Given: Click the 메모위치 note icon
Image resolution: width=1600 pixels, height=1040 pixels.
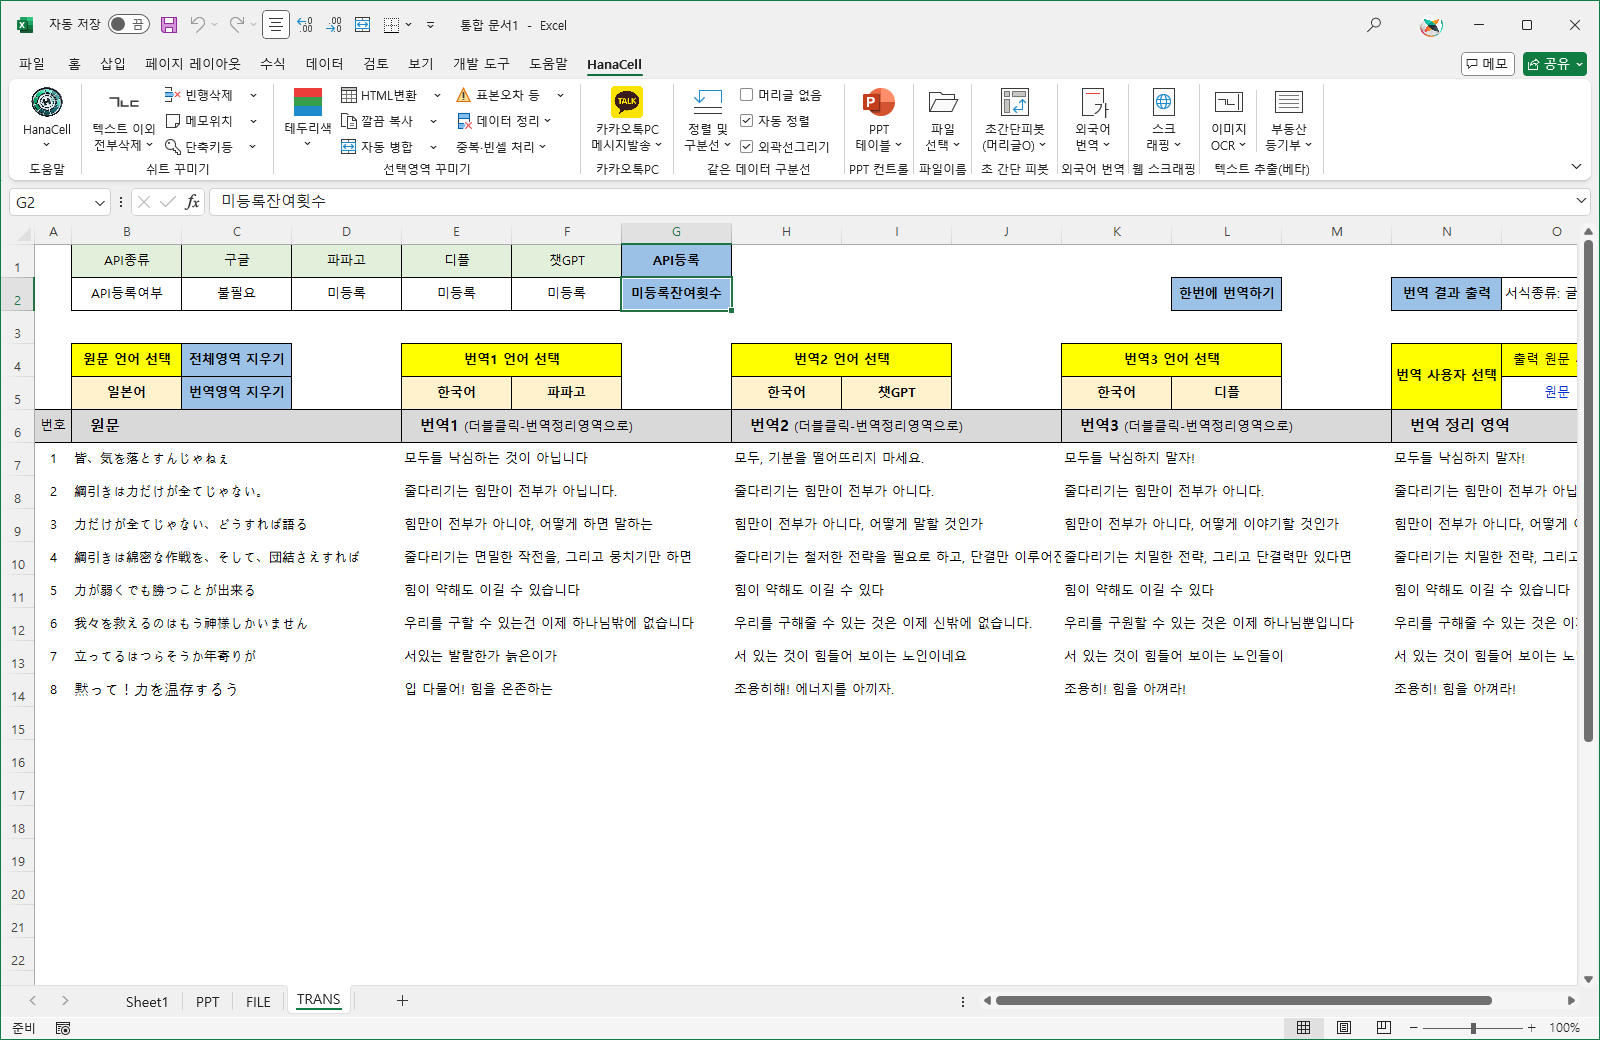Looking at the screenshot, I should 173,121.
